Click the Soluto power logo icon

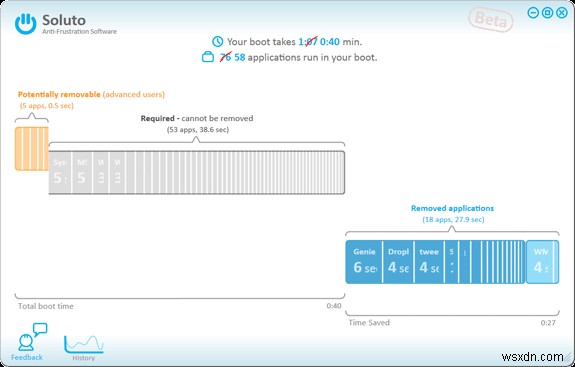25,24
